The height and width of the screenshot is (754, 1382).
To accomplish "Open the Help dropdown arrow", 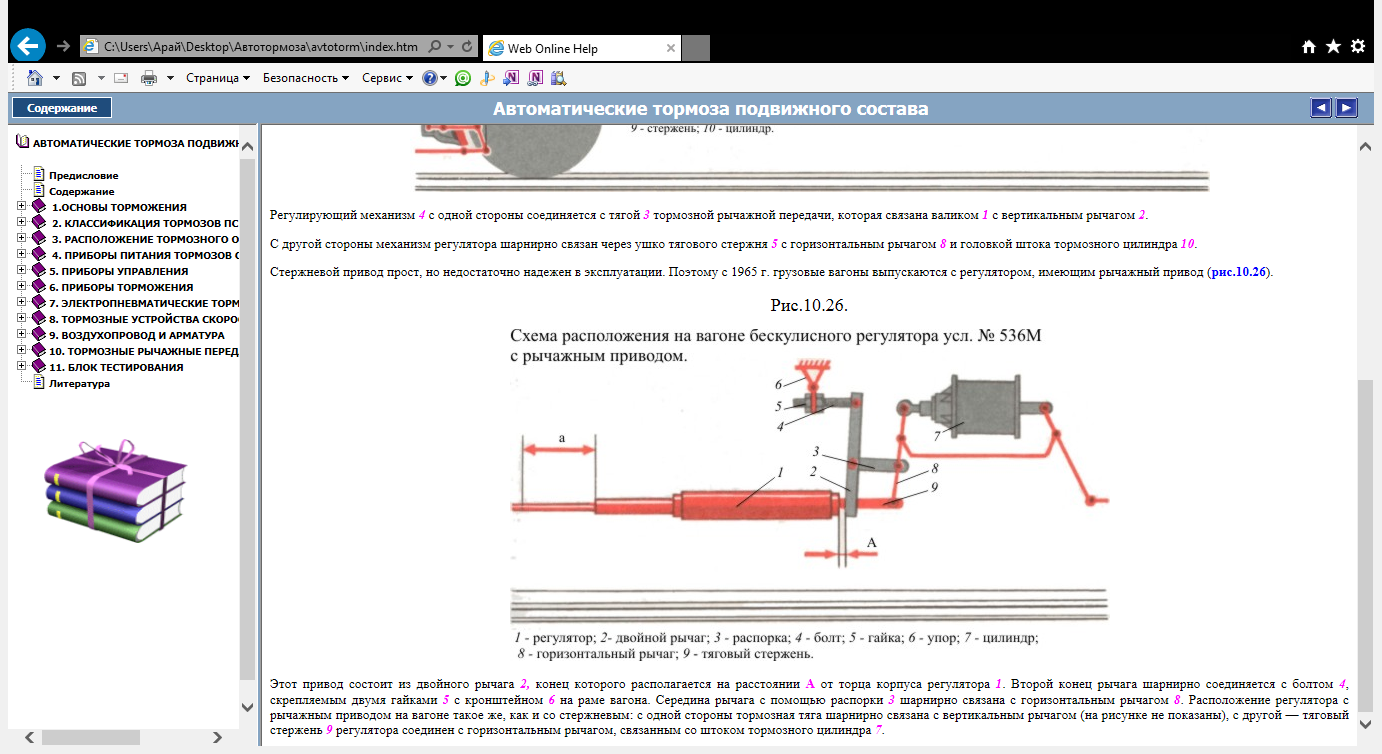I will click(443, 78).
